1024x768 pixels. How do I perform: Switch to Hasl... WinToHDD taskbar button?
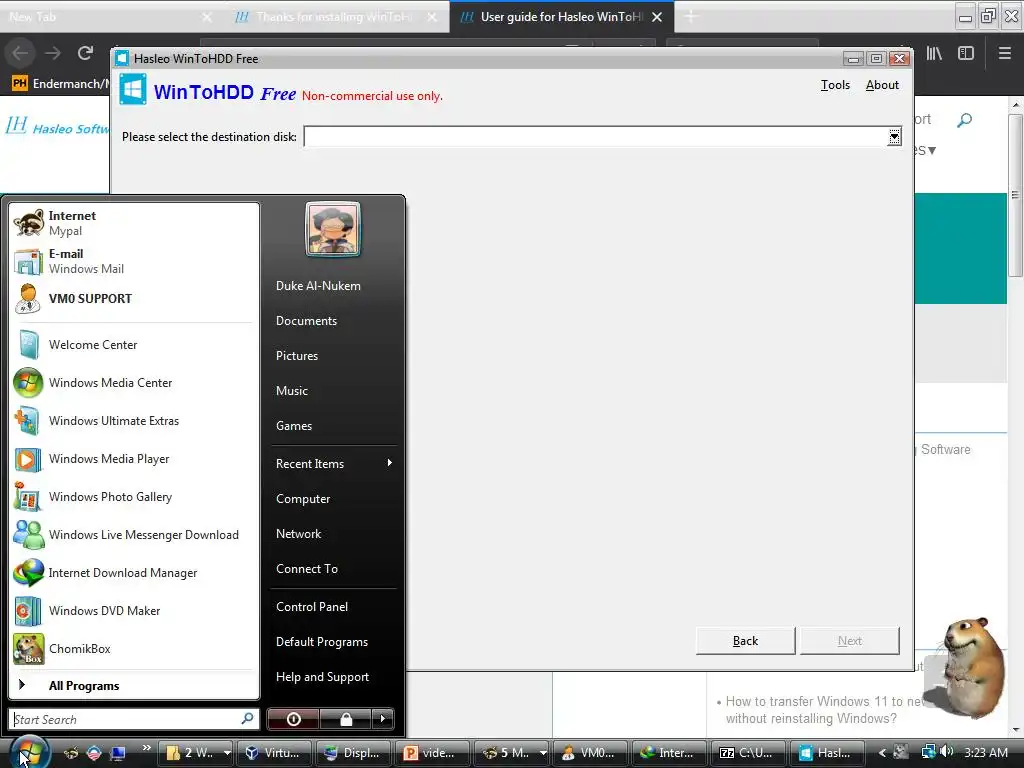pyautogui.click(x=827, y=752)
